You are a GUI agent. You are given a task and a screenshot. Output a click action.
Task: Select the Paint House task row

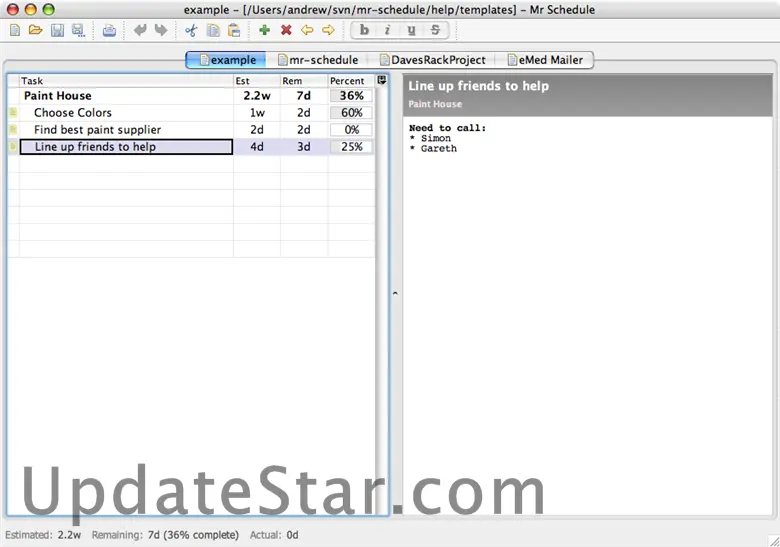click(191, 95)
